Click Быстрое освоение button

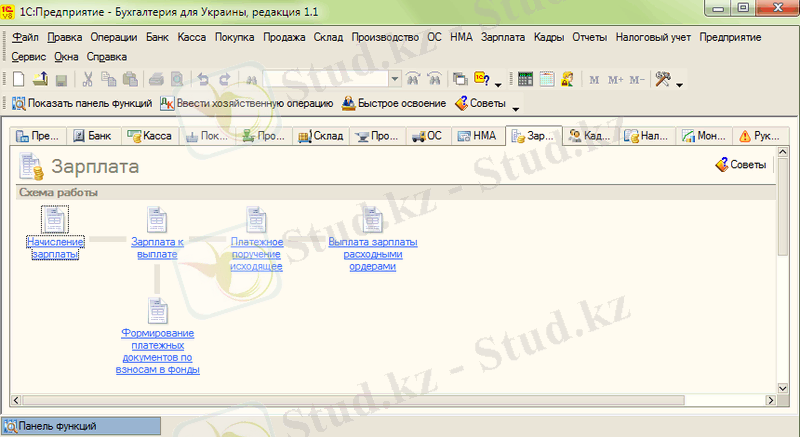[394, 104]
